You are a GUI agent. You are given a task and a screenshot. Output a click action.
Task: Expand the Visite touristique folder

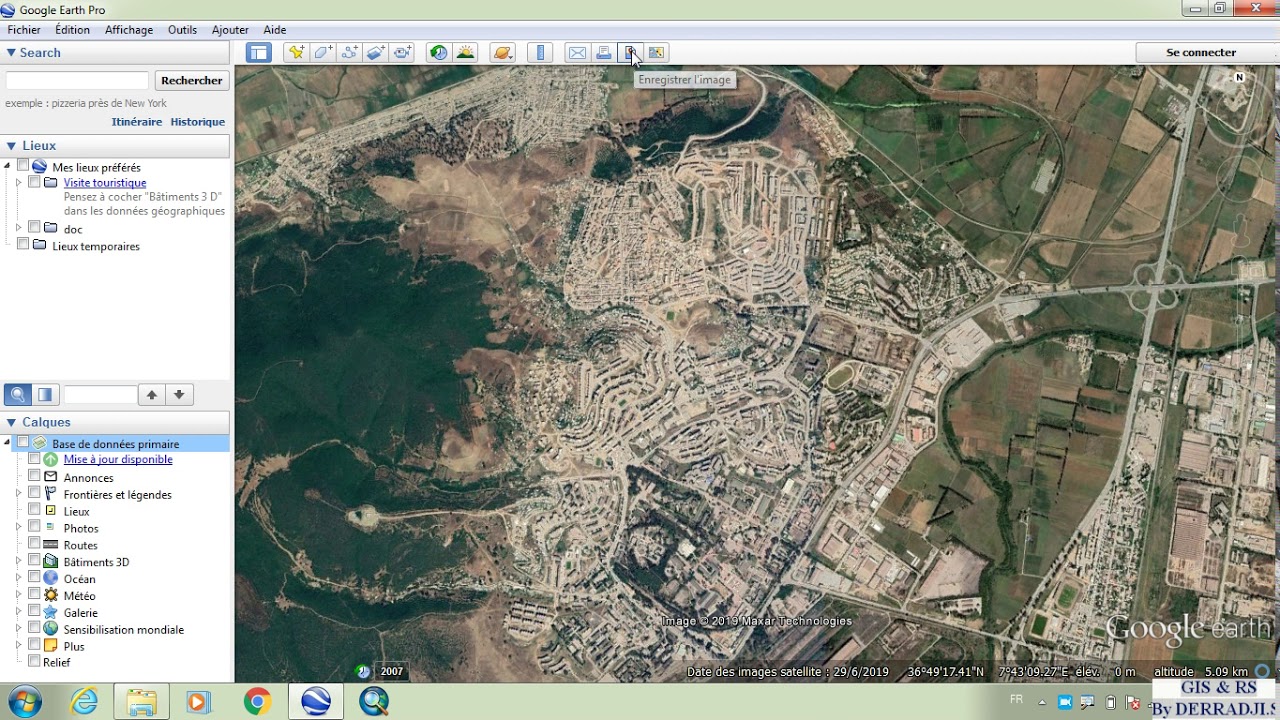18,182
